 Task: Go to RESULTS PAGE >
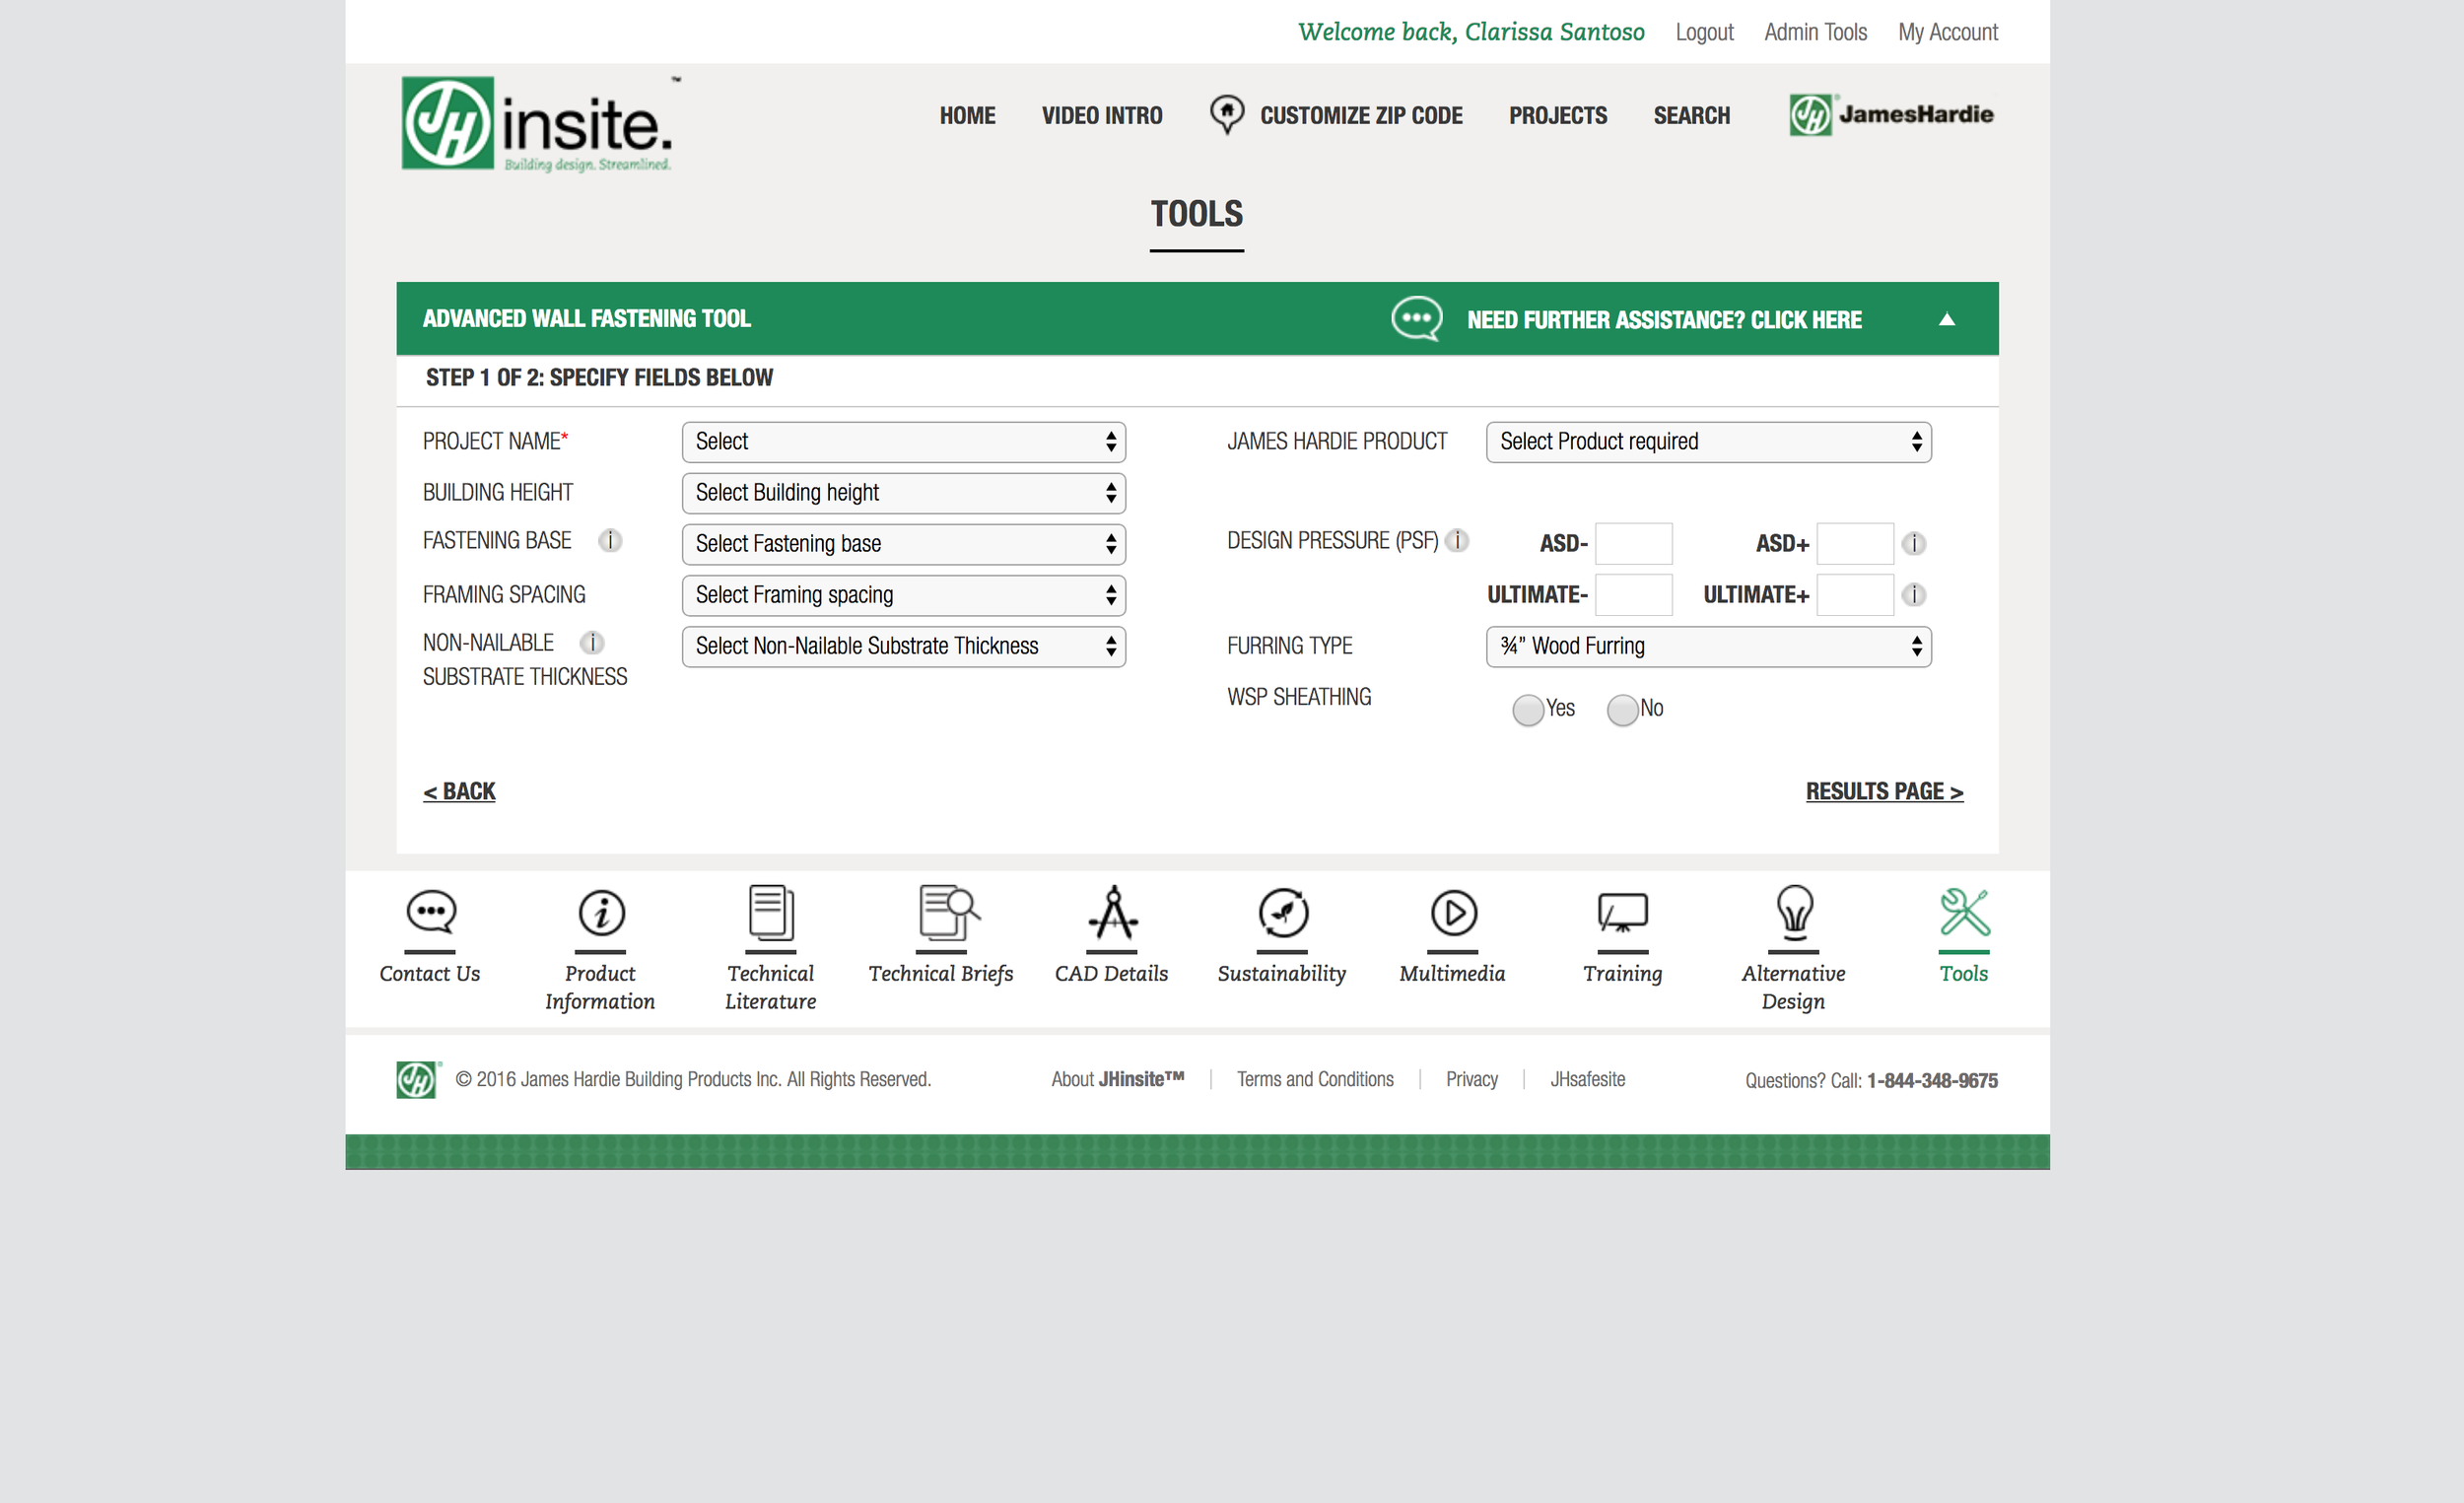1884,791
